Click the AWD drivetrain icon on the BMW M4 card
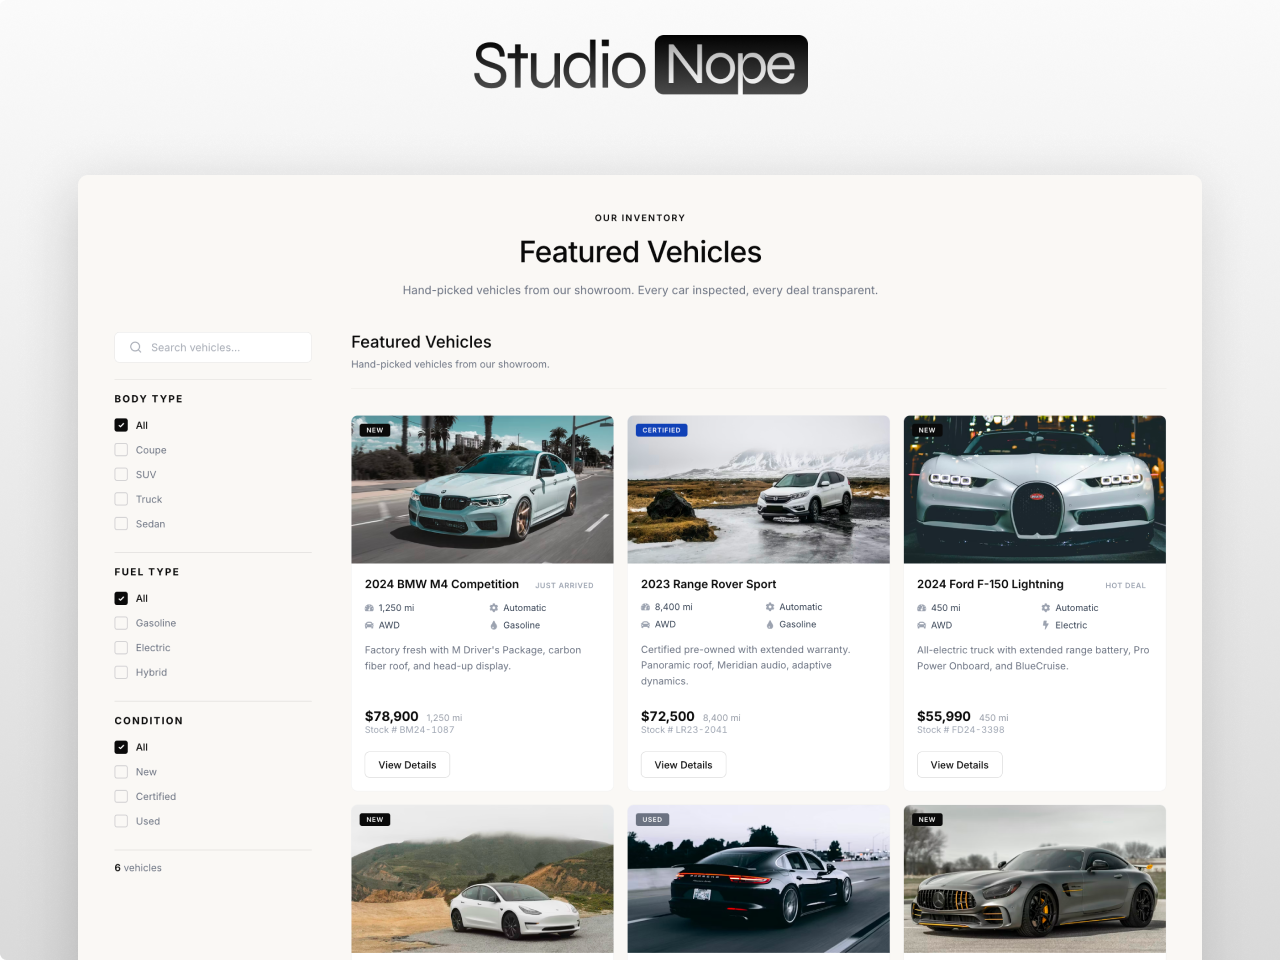This screenshot has height=960, width=1280. 371,625
